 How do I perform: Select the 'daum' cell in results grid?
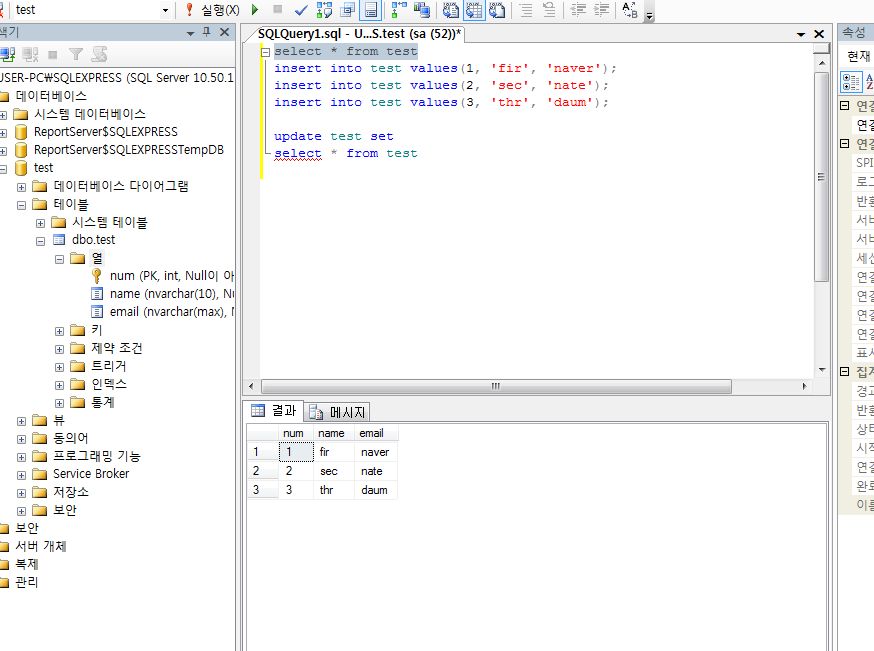coord(376,490)
